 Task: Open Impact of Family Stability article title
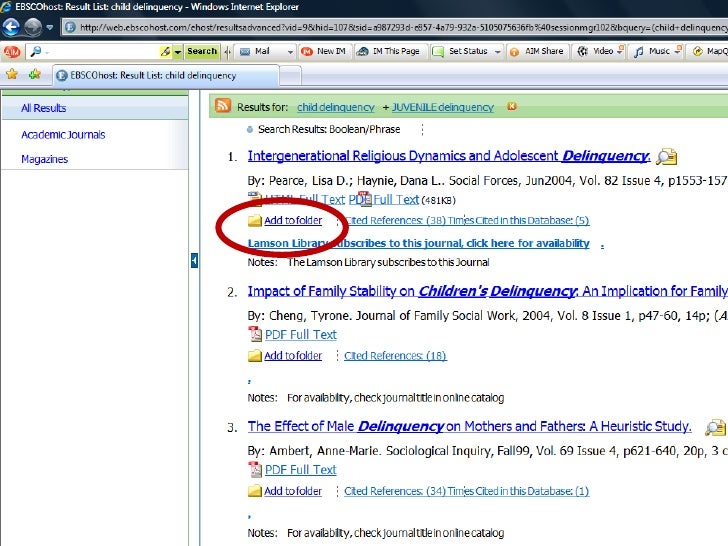click(x=488, y=291)
